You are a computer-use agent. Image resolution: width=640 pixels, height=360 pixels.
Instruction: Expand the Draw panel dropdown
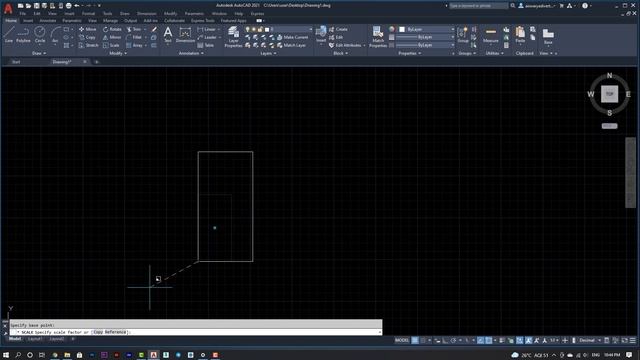39,53
